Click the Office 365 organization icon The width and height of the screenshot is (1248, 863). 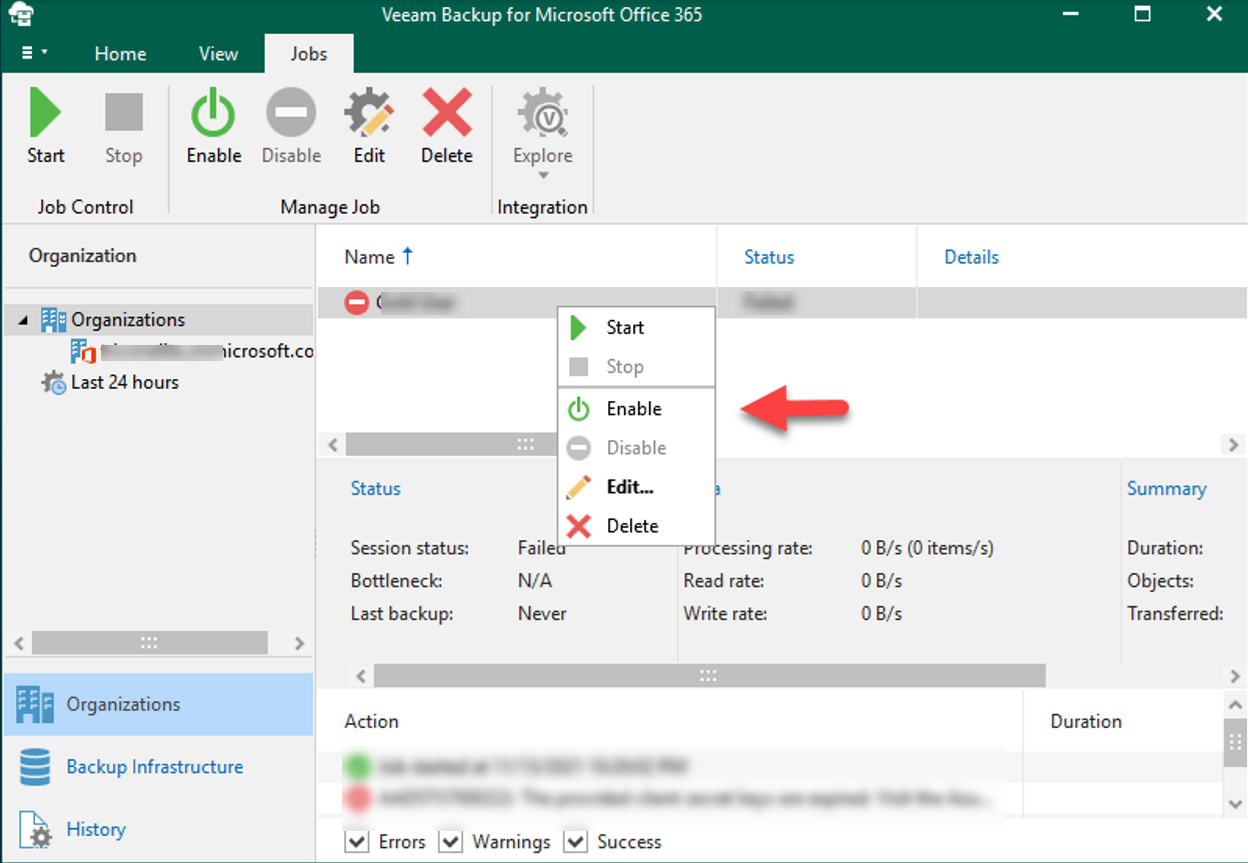pyautogui.click(x=83, y=351)
